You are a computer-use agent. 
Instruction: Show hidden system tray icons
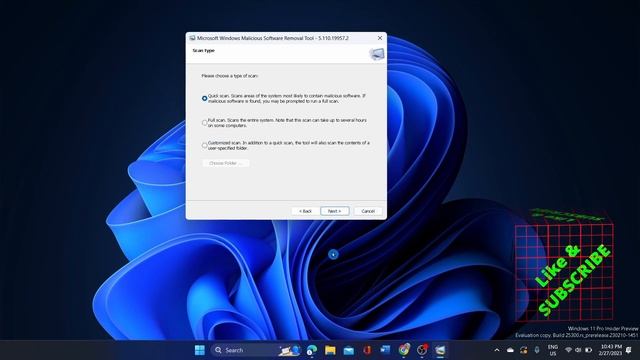click(497, 350)
